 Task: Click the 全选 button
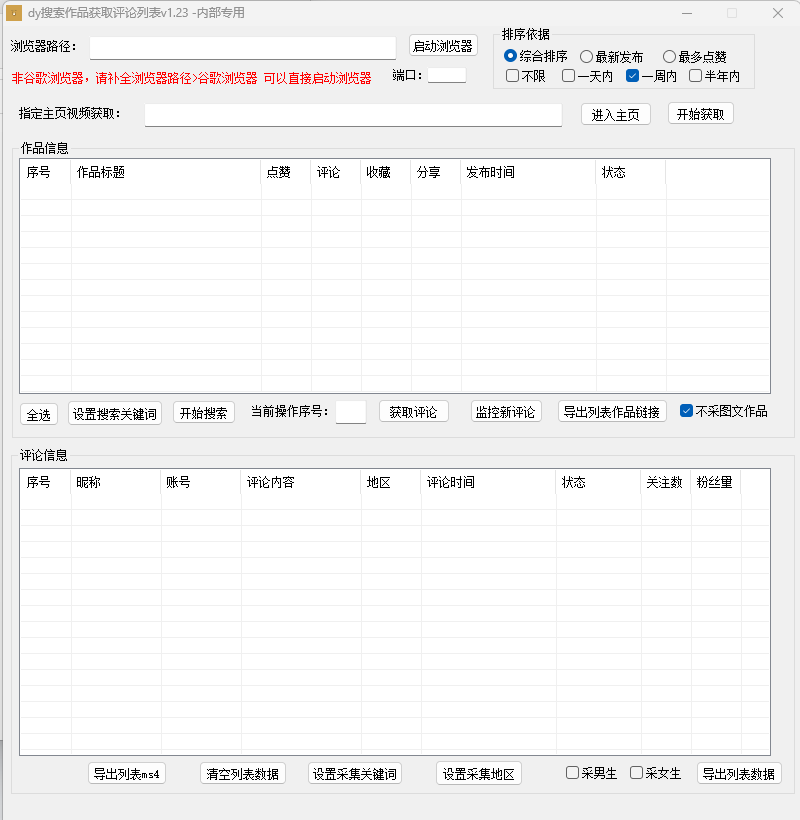coord(39,414)
